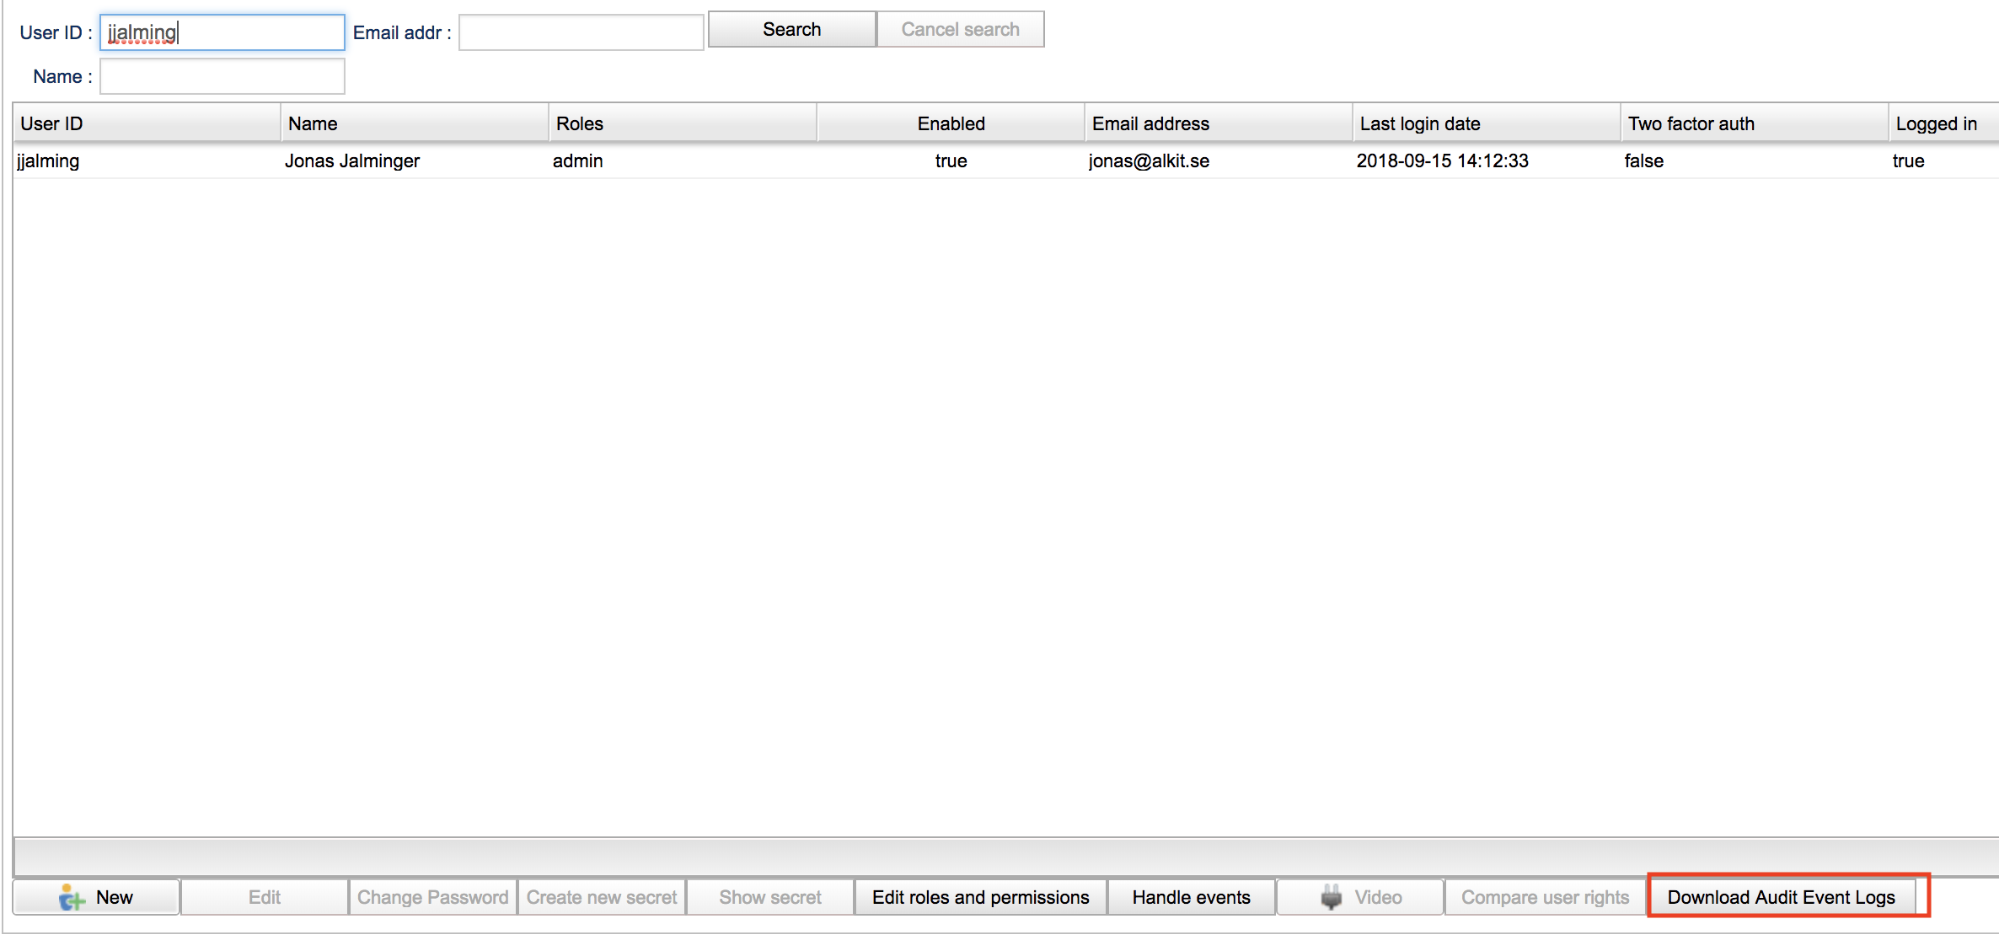This screenshot has height=935, width=1999.
Task: Click the Video plug icon
Action: click(x=1331, y=897)
